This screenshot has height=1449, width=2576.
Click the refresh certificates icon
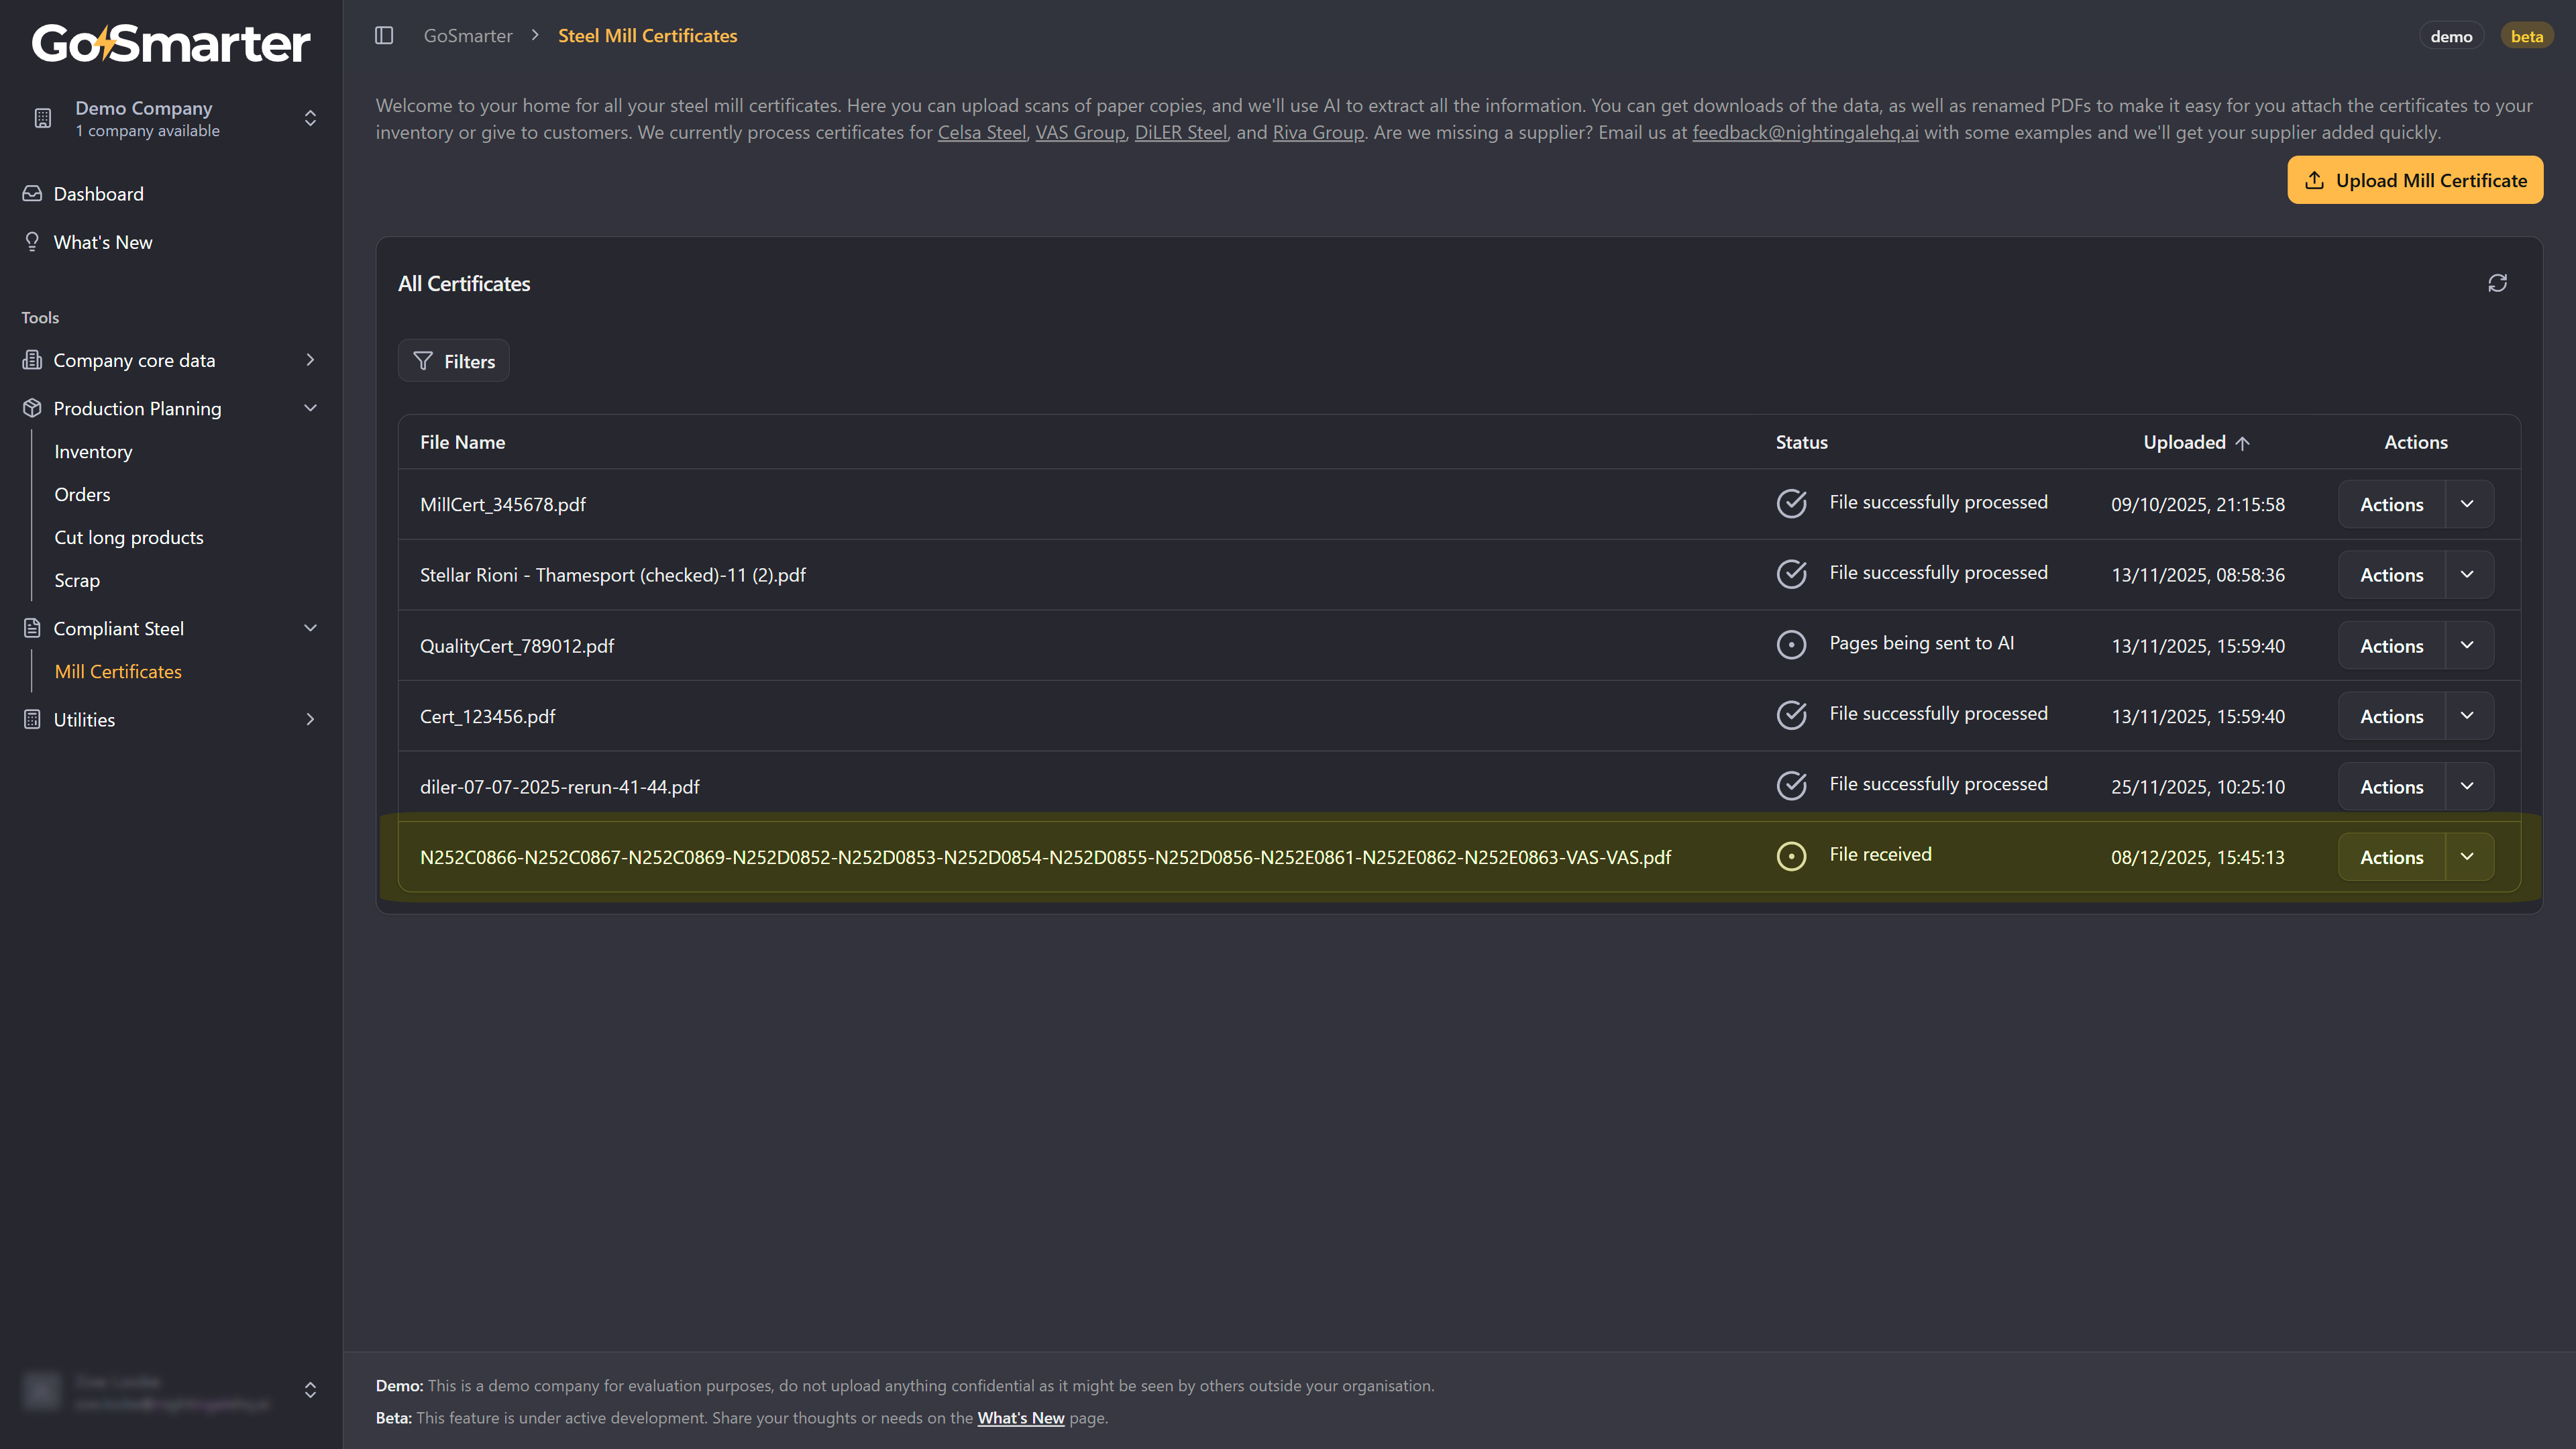pos(2497,283)
